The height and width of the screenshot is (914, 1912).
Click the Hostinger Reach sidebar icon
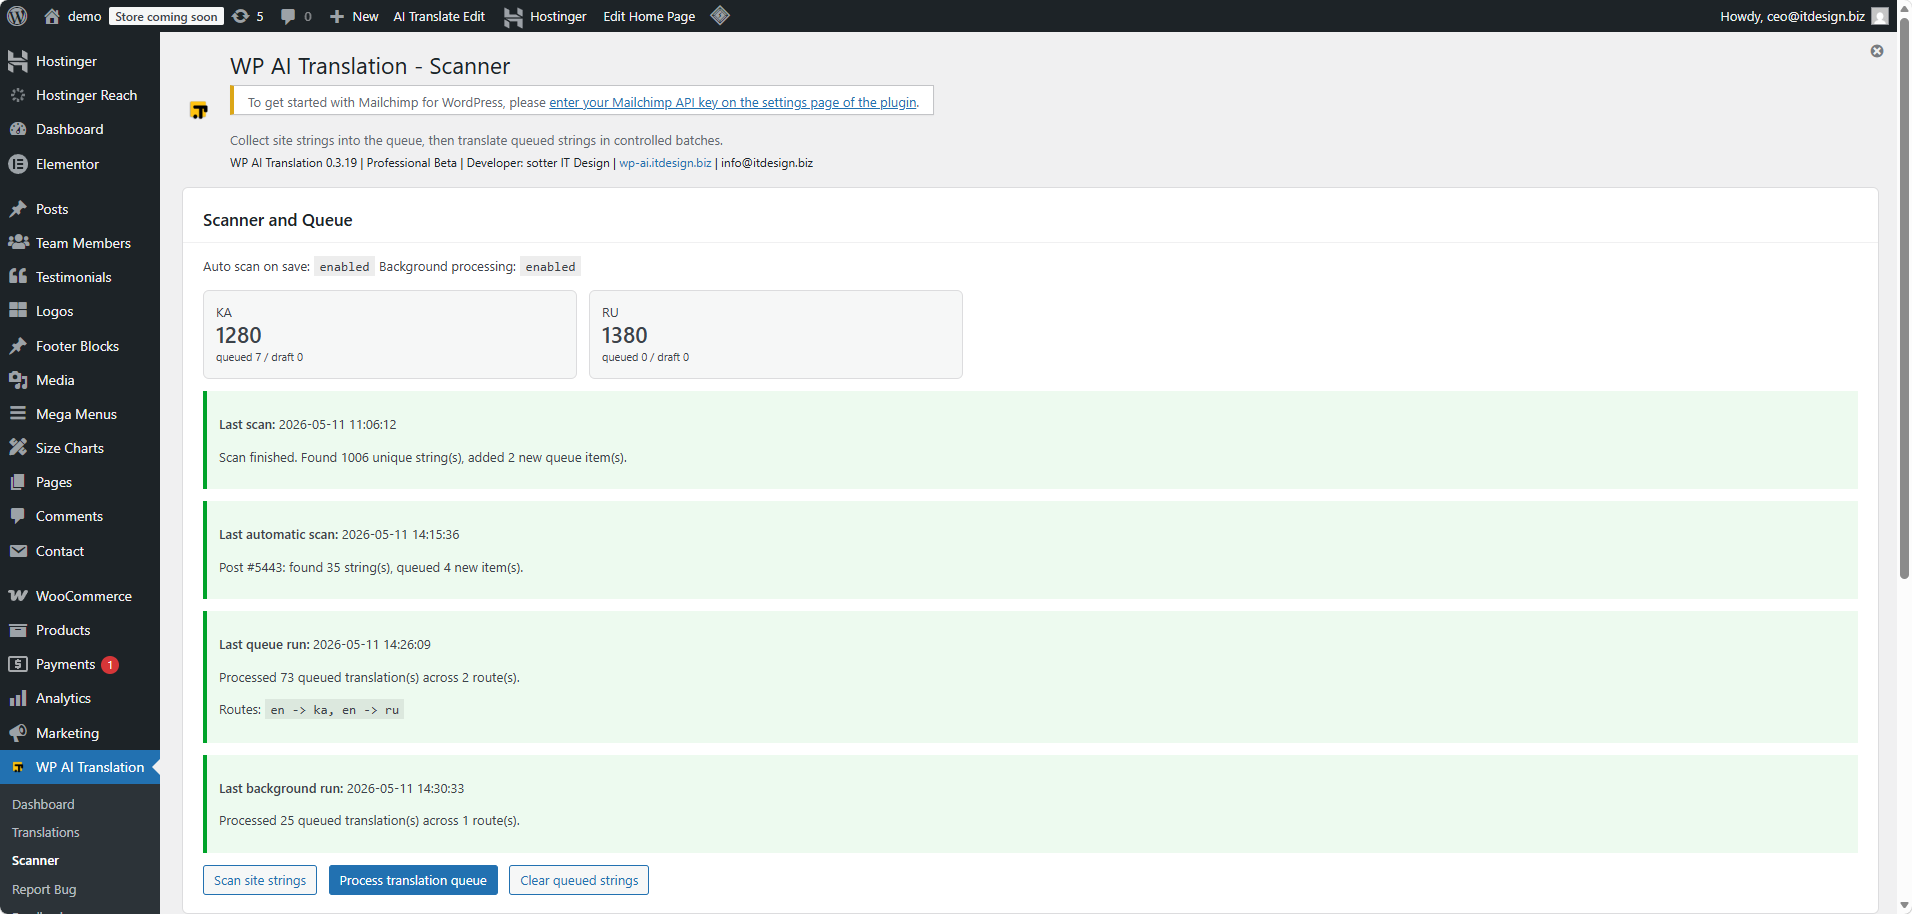18,95
